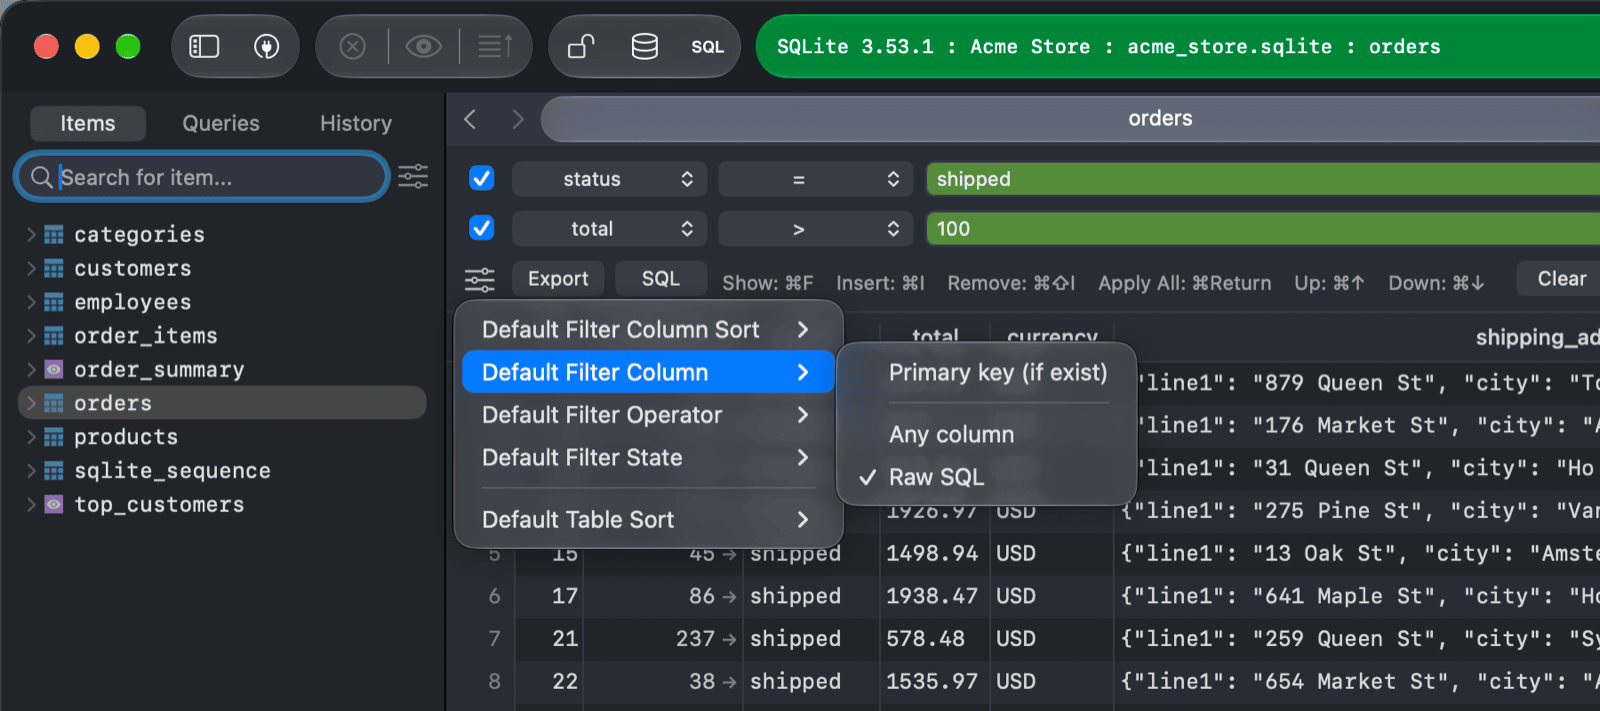Click the customers table icon
This screenshot has height=711, width=1600.
pos(54,269)
